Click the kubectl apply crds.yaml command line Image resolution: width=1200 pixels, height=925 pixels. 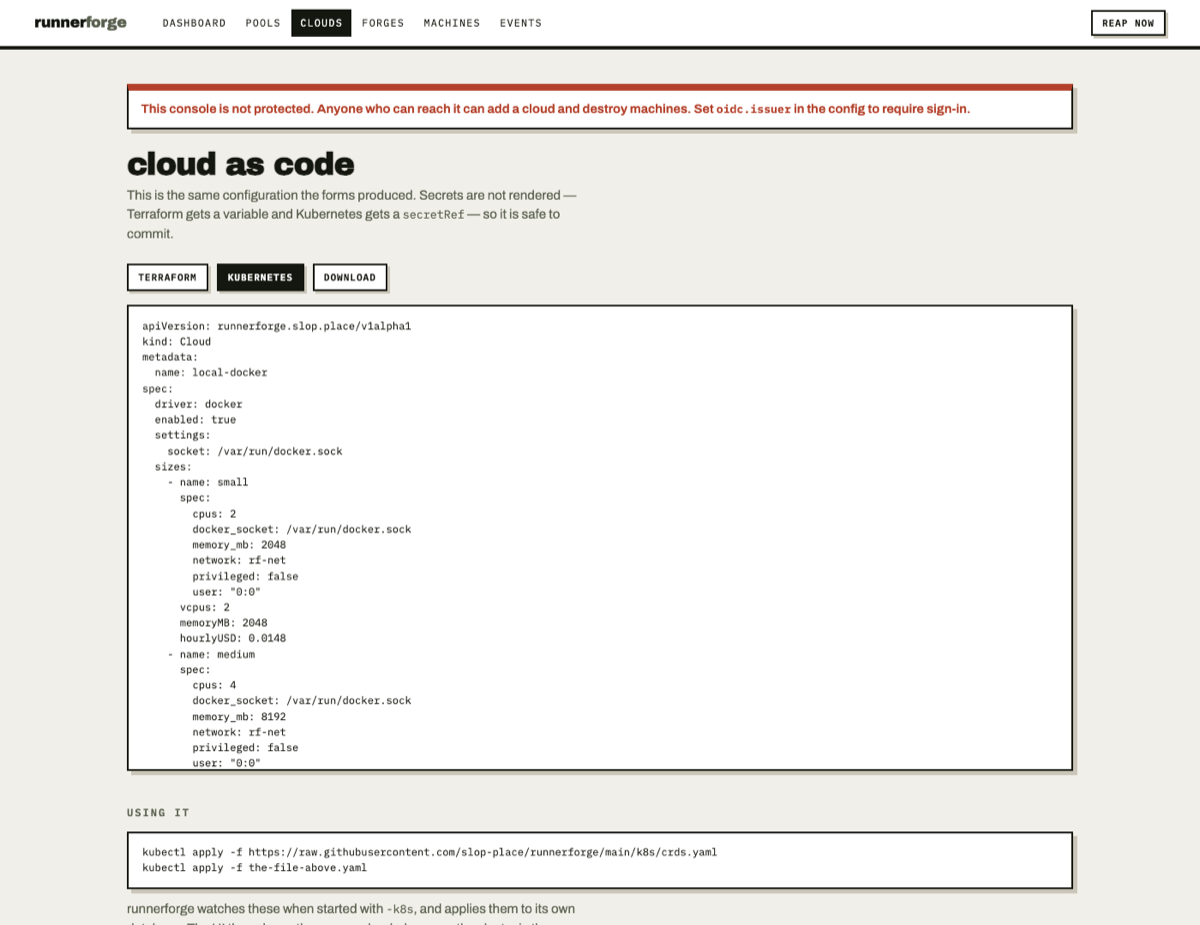click(x=430, y=852)
